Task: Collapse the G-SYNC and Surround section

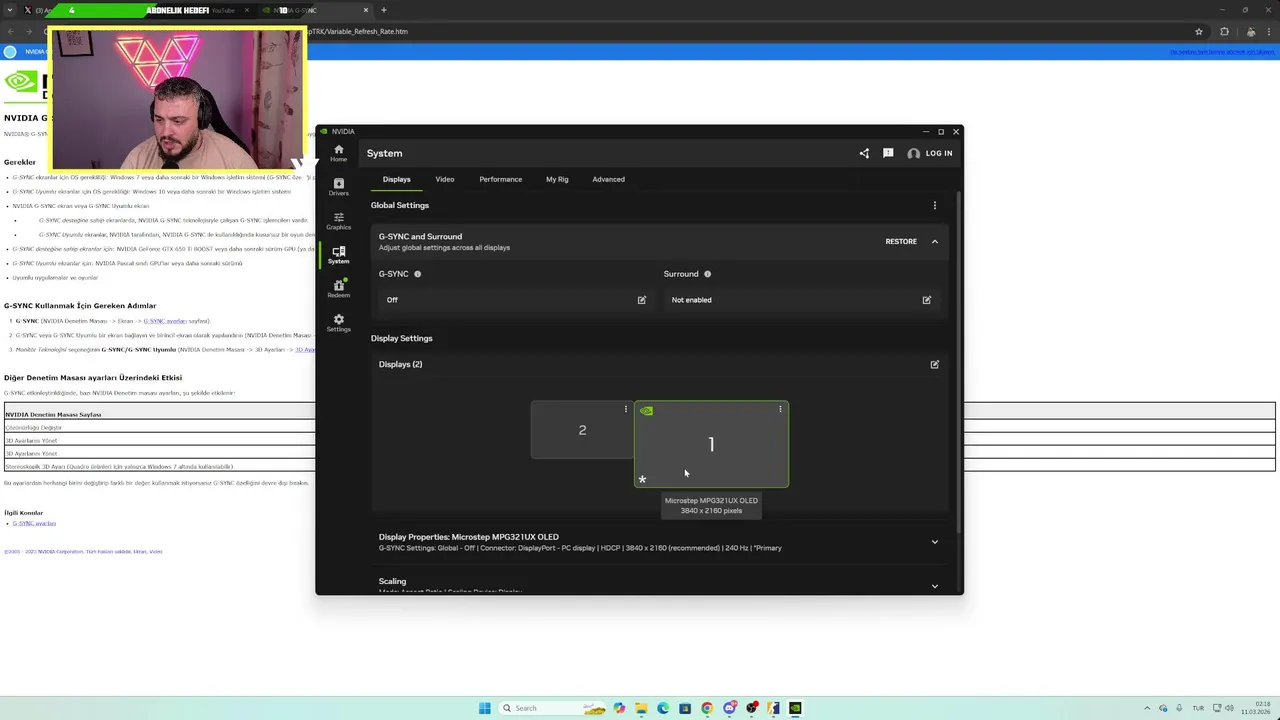Action: point(935,241)
